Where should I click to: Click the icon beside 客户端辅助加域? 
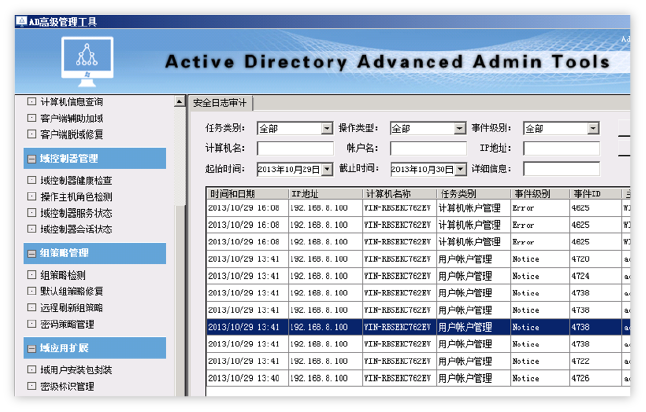coord(31,118)
